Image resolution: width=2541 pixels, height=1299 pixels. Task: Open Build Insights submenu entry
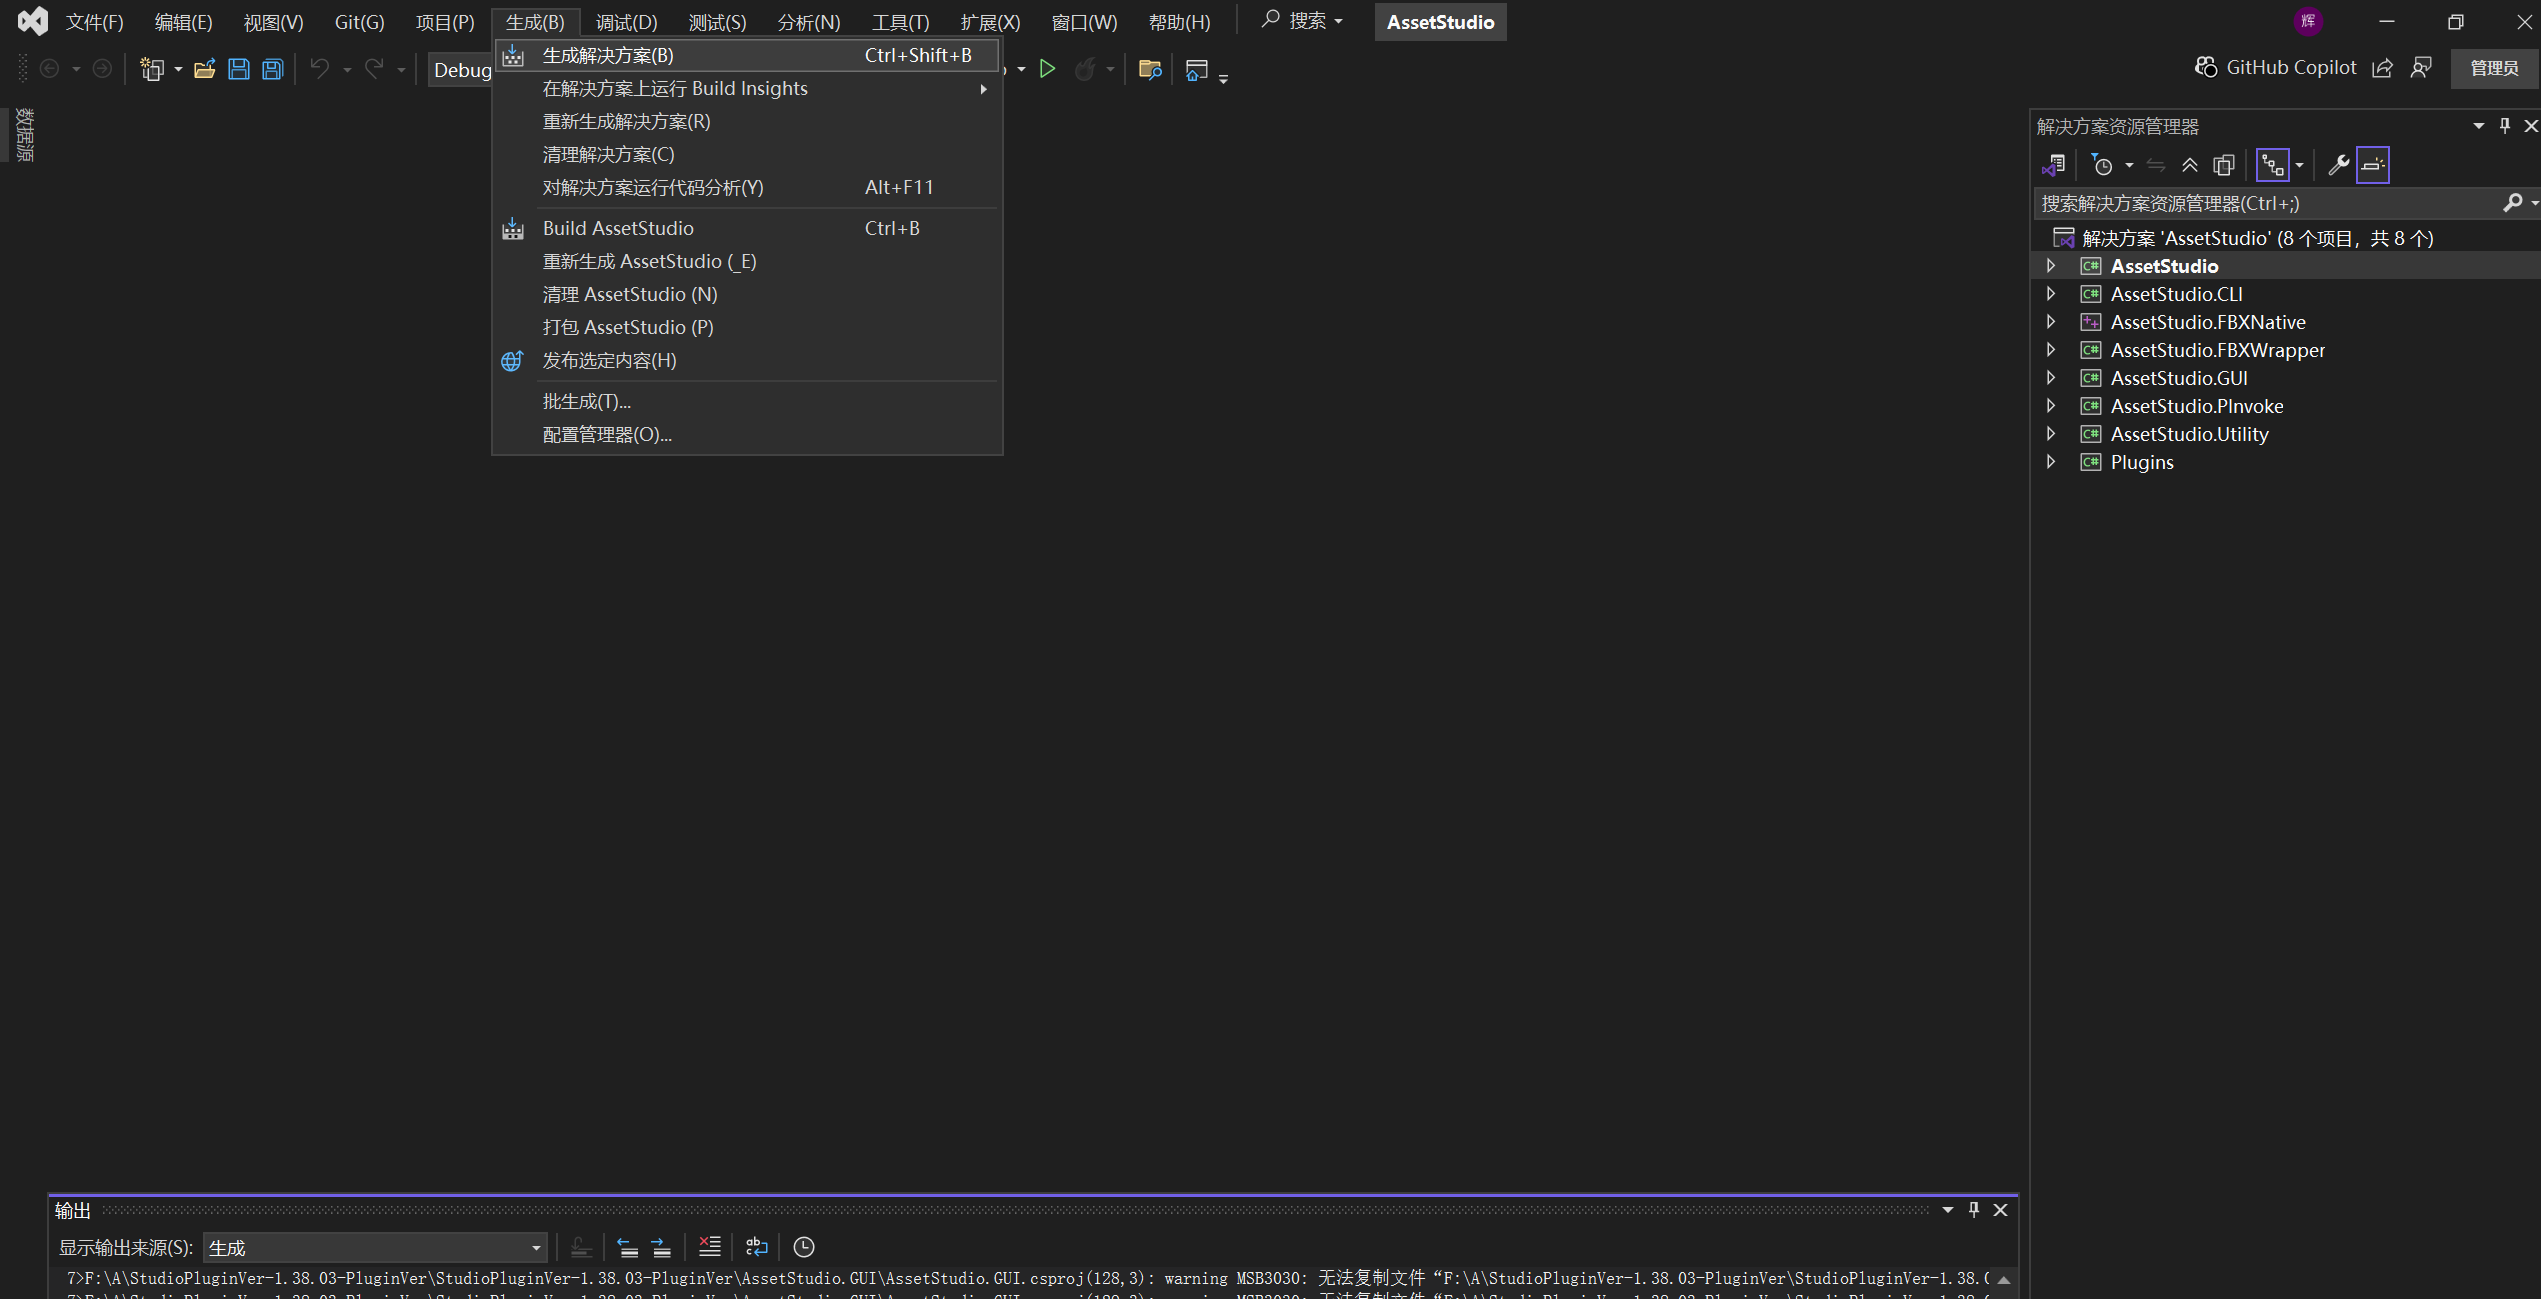point(747,88)
